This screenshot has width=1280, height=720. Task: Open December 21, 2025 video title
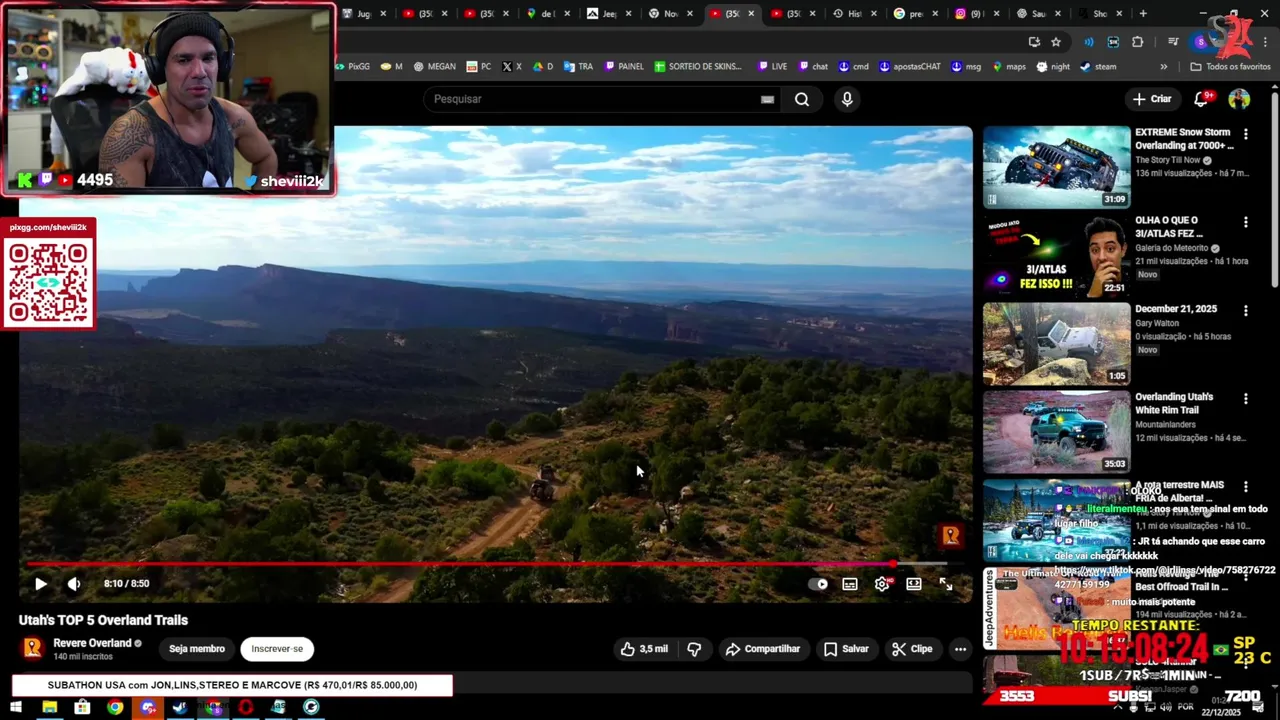point(1176,309)
